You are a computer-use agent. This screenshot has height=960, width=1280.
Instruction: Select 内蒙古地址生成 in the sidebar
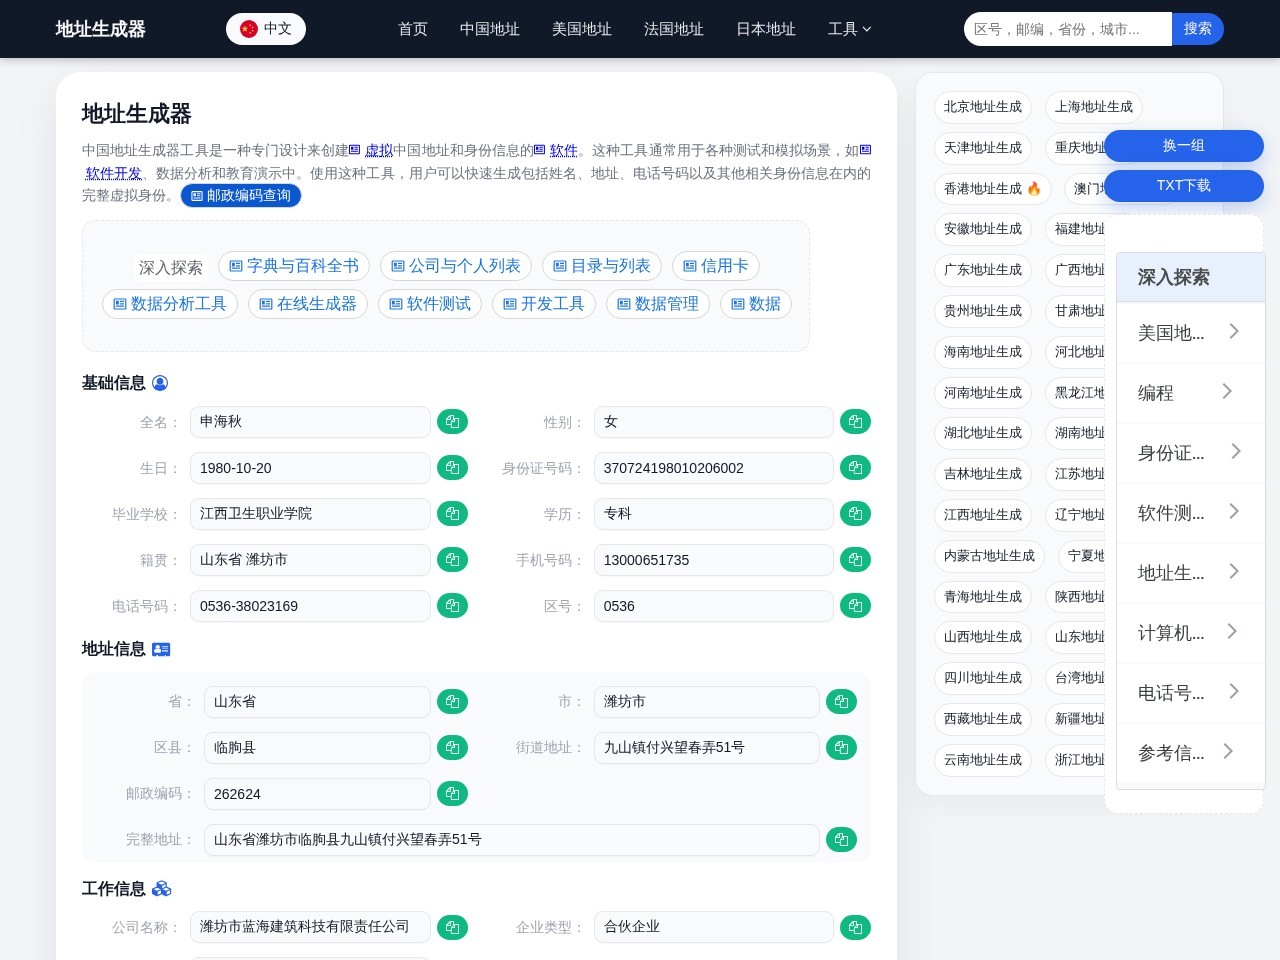click(989, 556)
